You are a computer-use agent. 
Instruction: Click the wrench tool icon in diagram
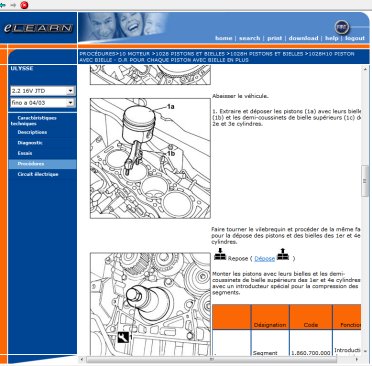(123, 337)
